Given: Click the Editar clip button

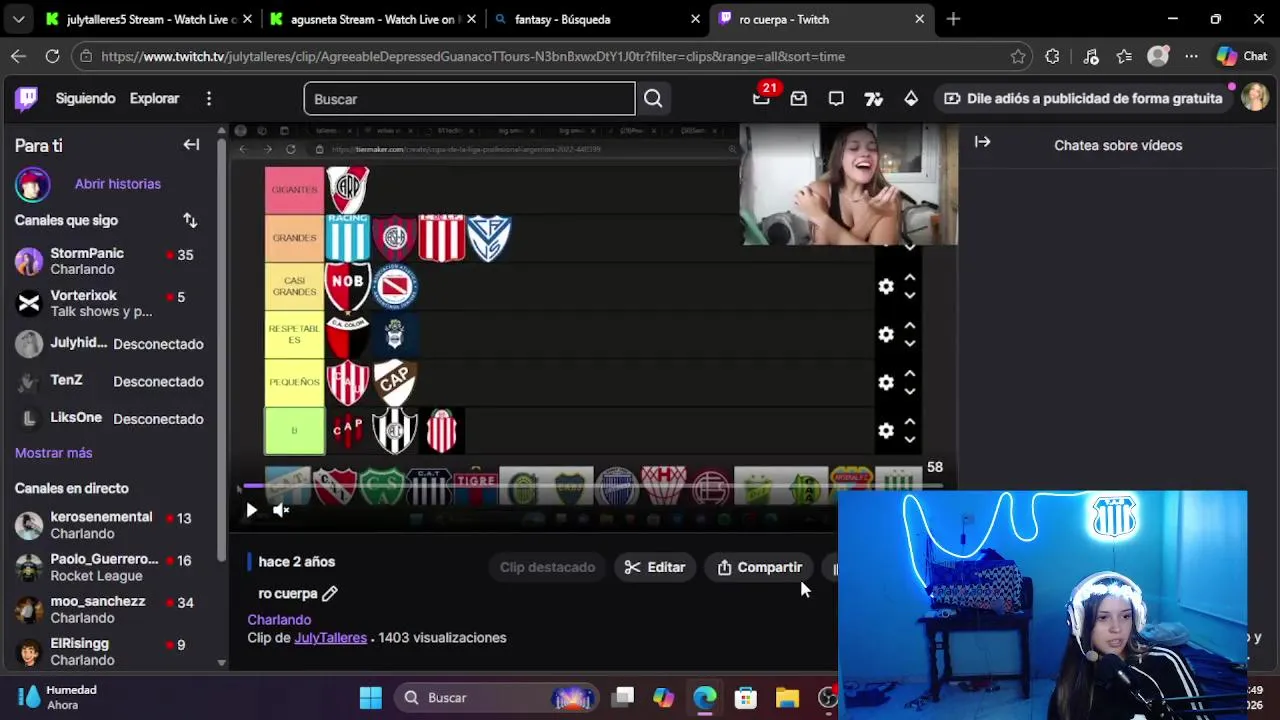Looking at the screenshot, I should click(x=655, y=567).
